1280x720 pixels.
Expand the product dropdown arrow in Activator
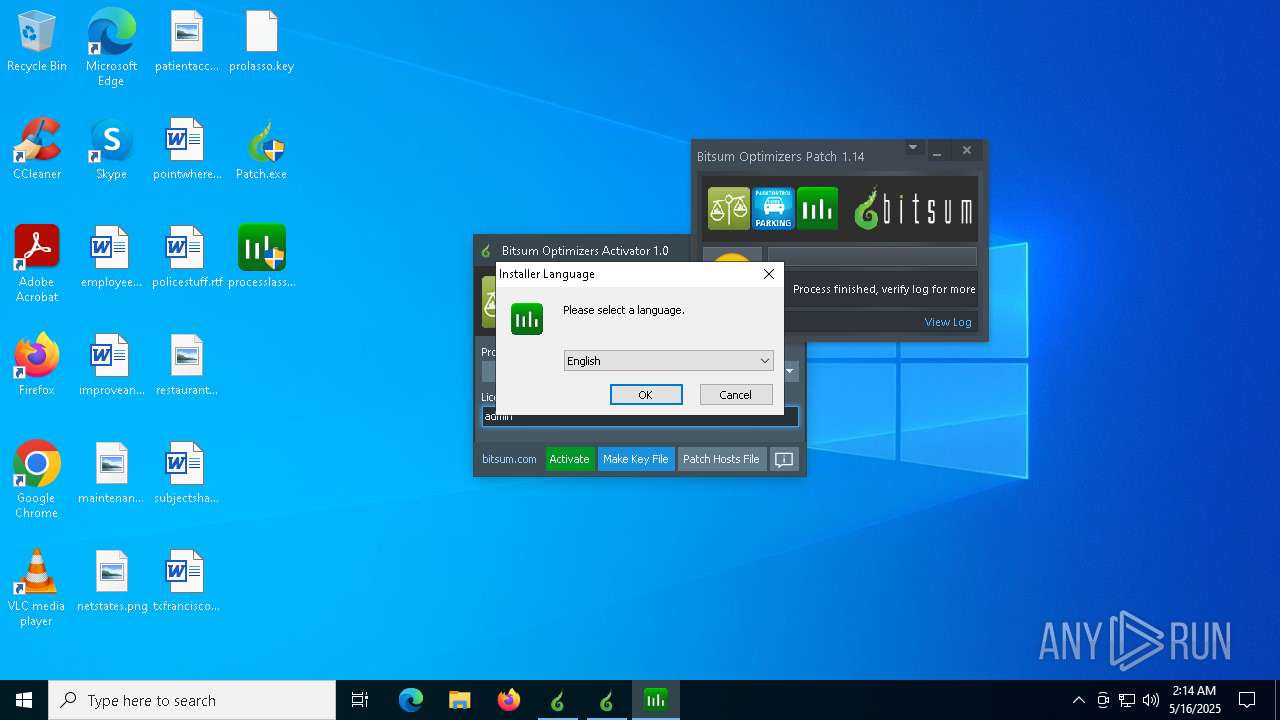(790, 371)
